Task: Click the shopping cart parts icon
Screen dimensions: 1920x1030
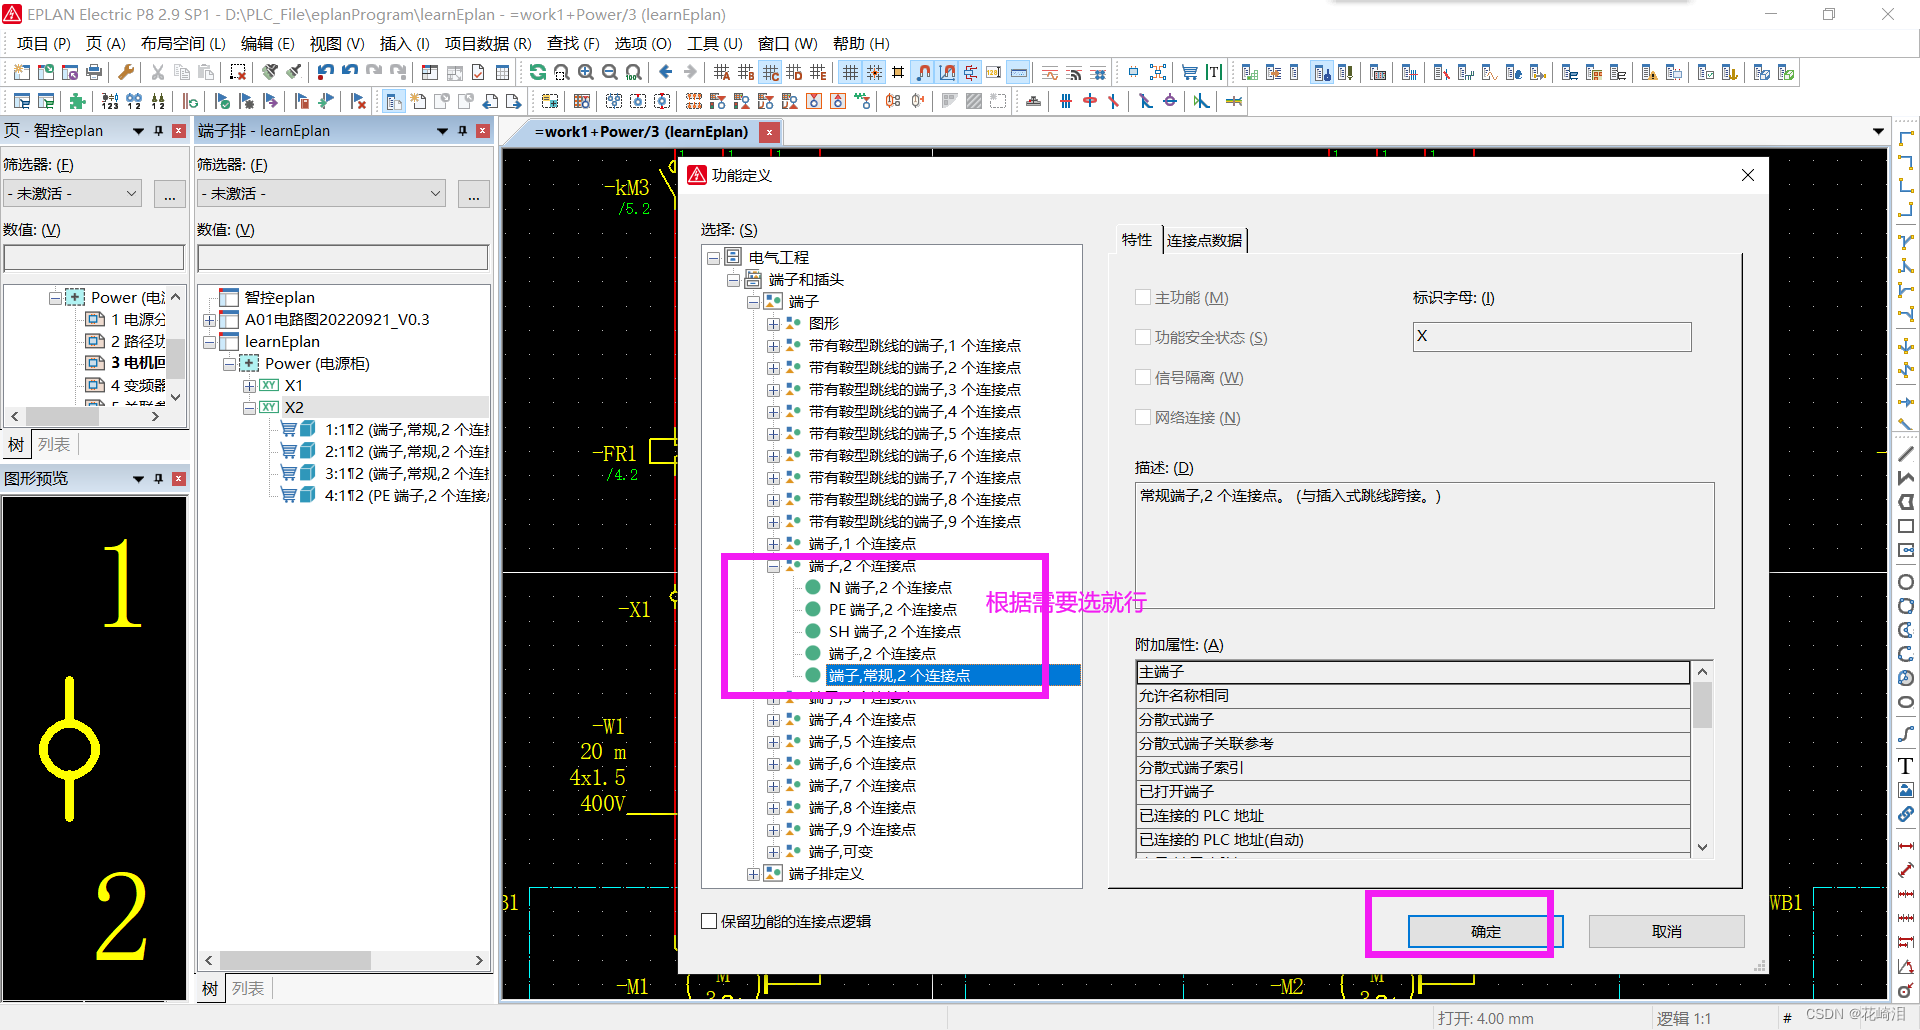Action: pyautogui.click(x=1190, y=72)
